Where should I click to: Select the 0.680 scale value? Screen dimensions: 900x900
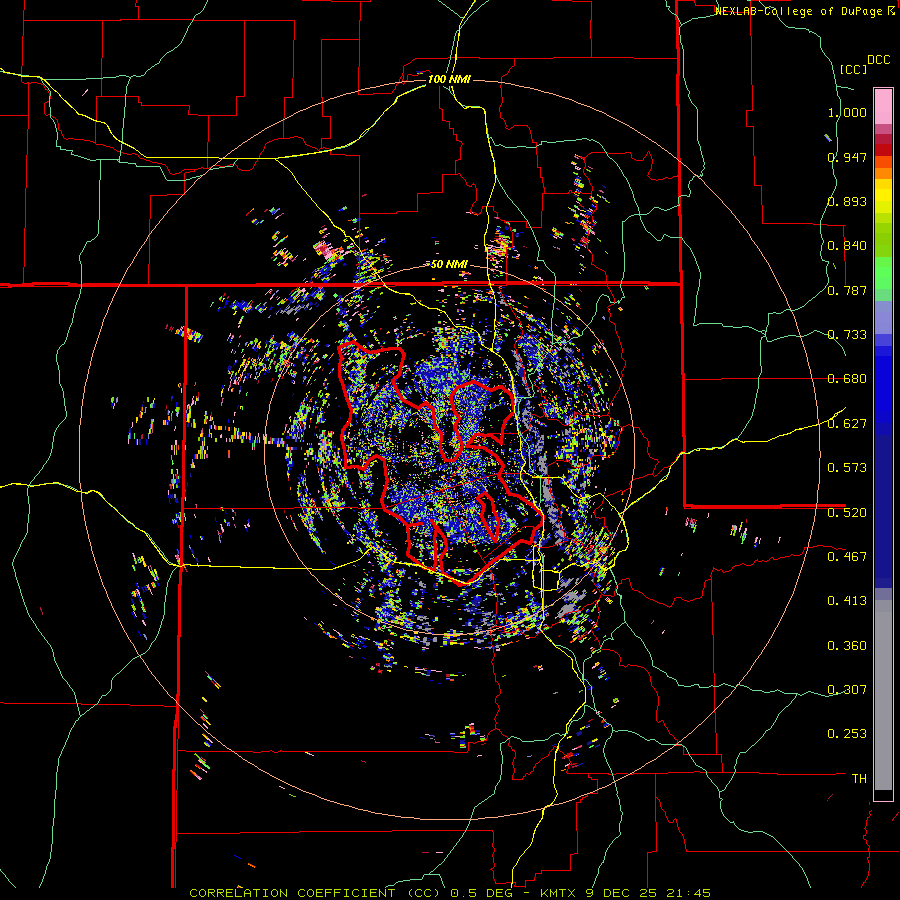coord(847,379)
